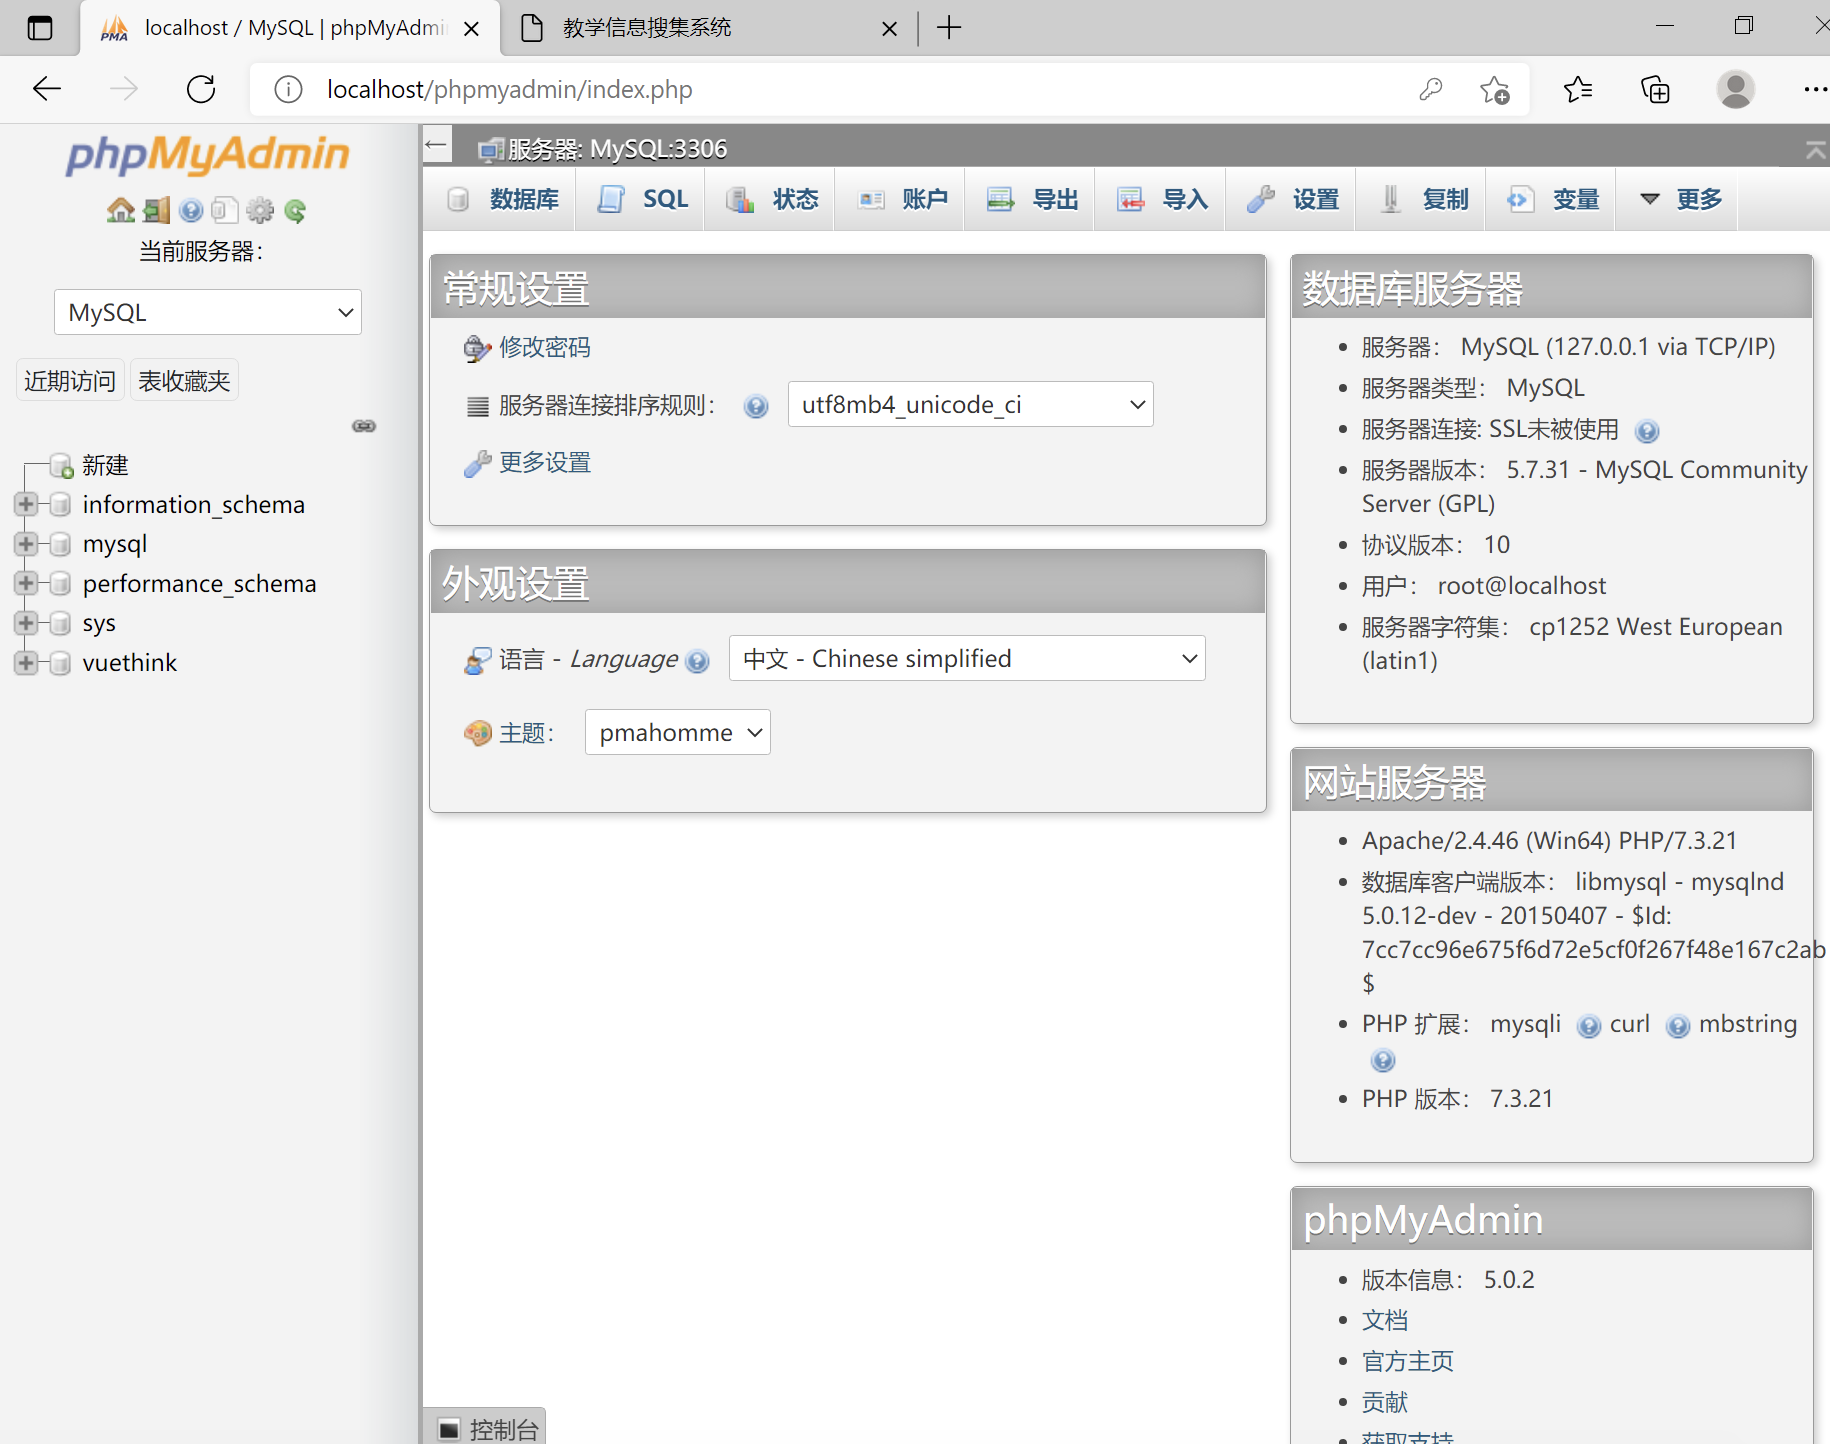The image size is (1830, 1444).
Task: Expand the mysql database node
Action: point(26,543)
